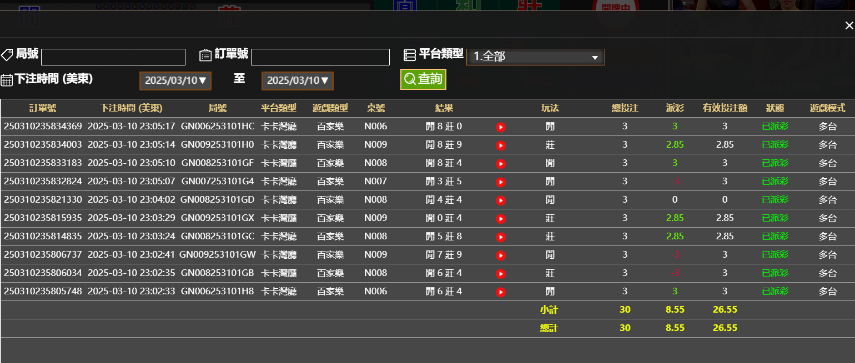Focus the 局號 input field
Image resolution: width=855 pixels, height=363 pixels.
pyautogui.click(x=113, y=57)
